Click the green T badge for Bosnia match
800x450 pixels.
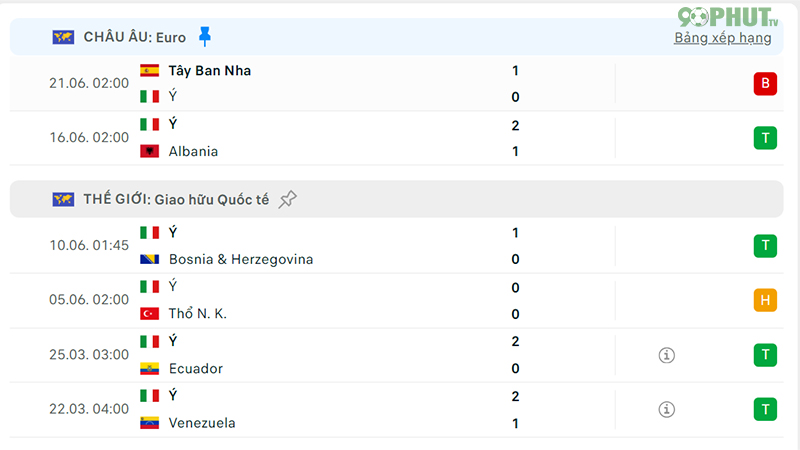[765, 246]
